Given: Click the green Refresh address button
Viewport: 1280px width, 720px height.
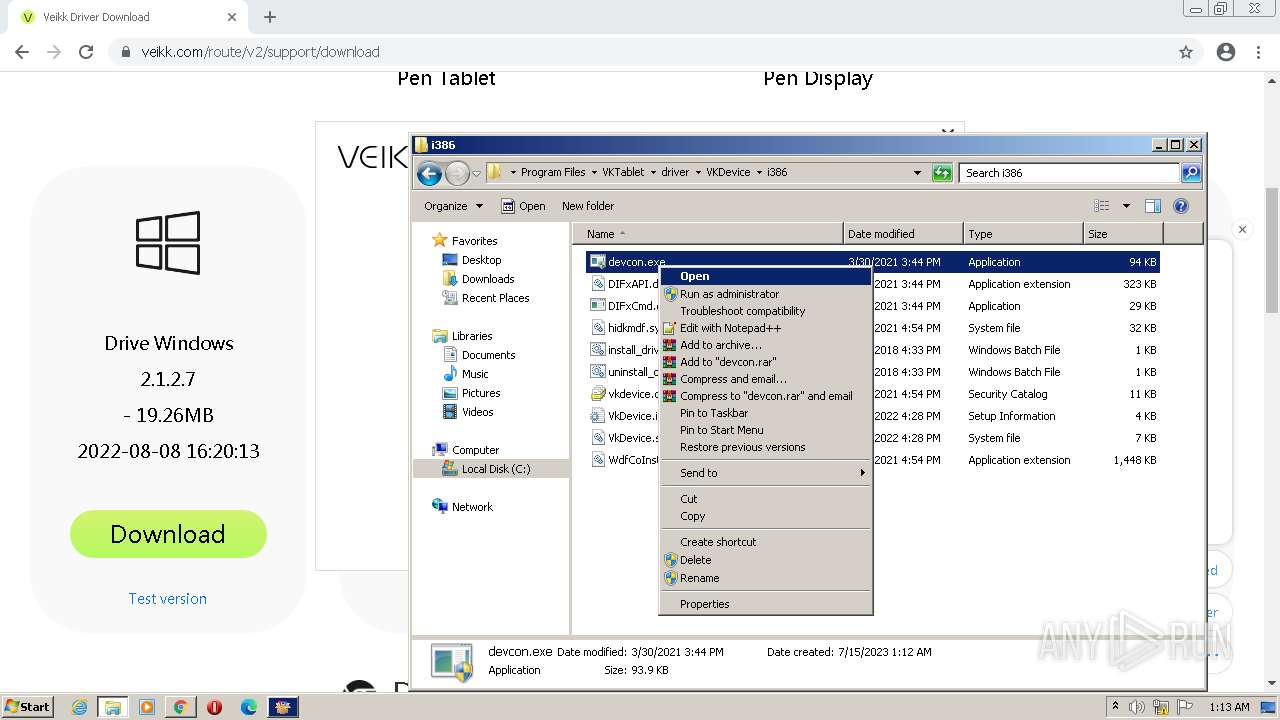Looking at the screenshot, I should point(941,173).
